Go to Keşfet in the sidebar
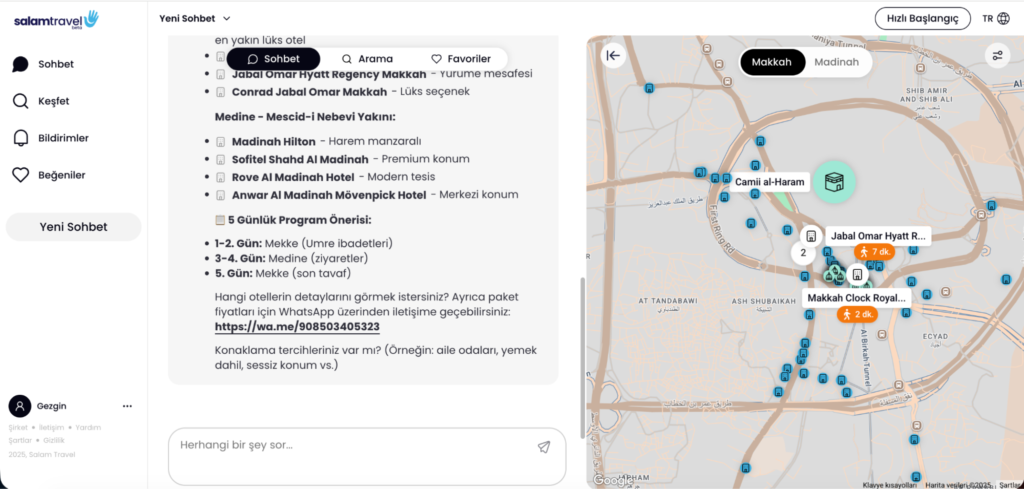The height and width of the screenshot is (489, 1024). point(53,101)
